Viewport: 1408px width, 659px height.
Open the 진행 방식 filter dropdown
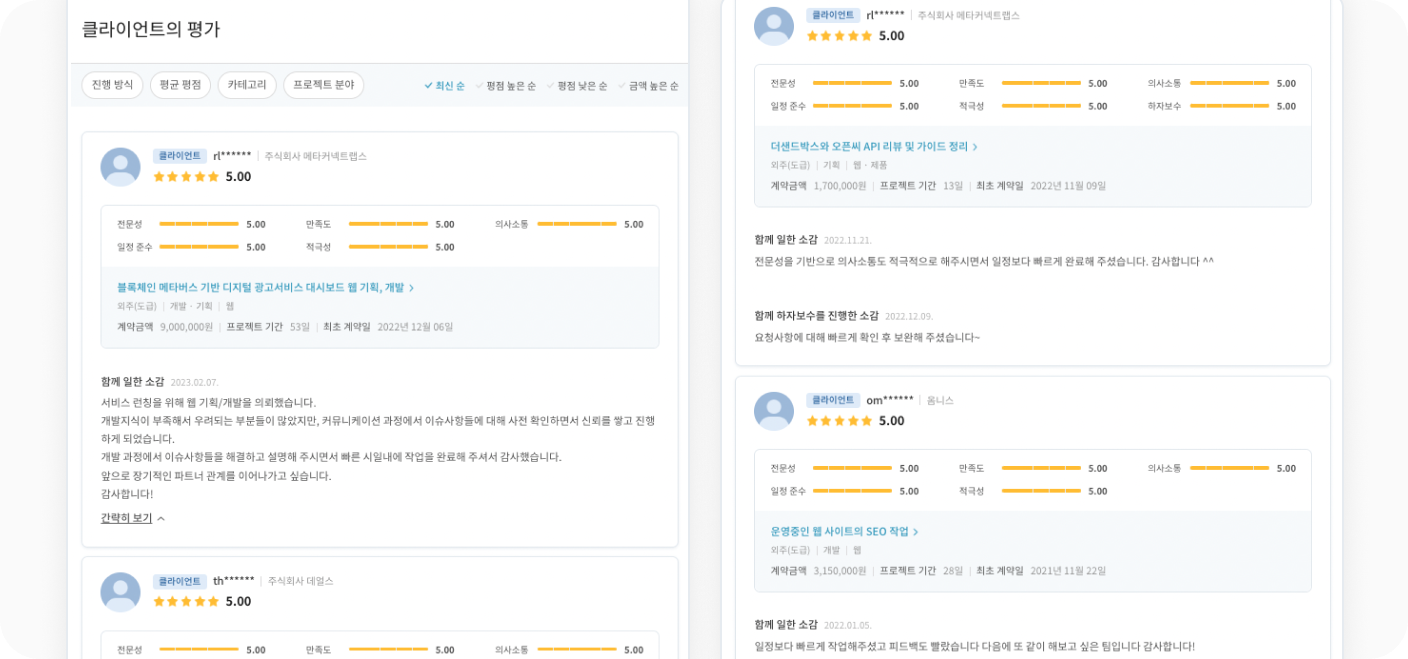[x=111, y=85]
